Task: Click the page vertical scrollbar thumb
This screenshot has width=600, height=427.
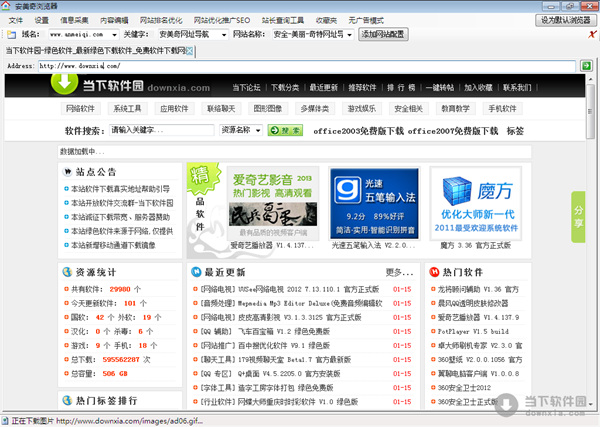Action: (591, 111)
